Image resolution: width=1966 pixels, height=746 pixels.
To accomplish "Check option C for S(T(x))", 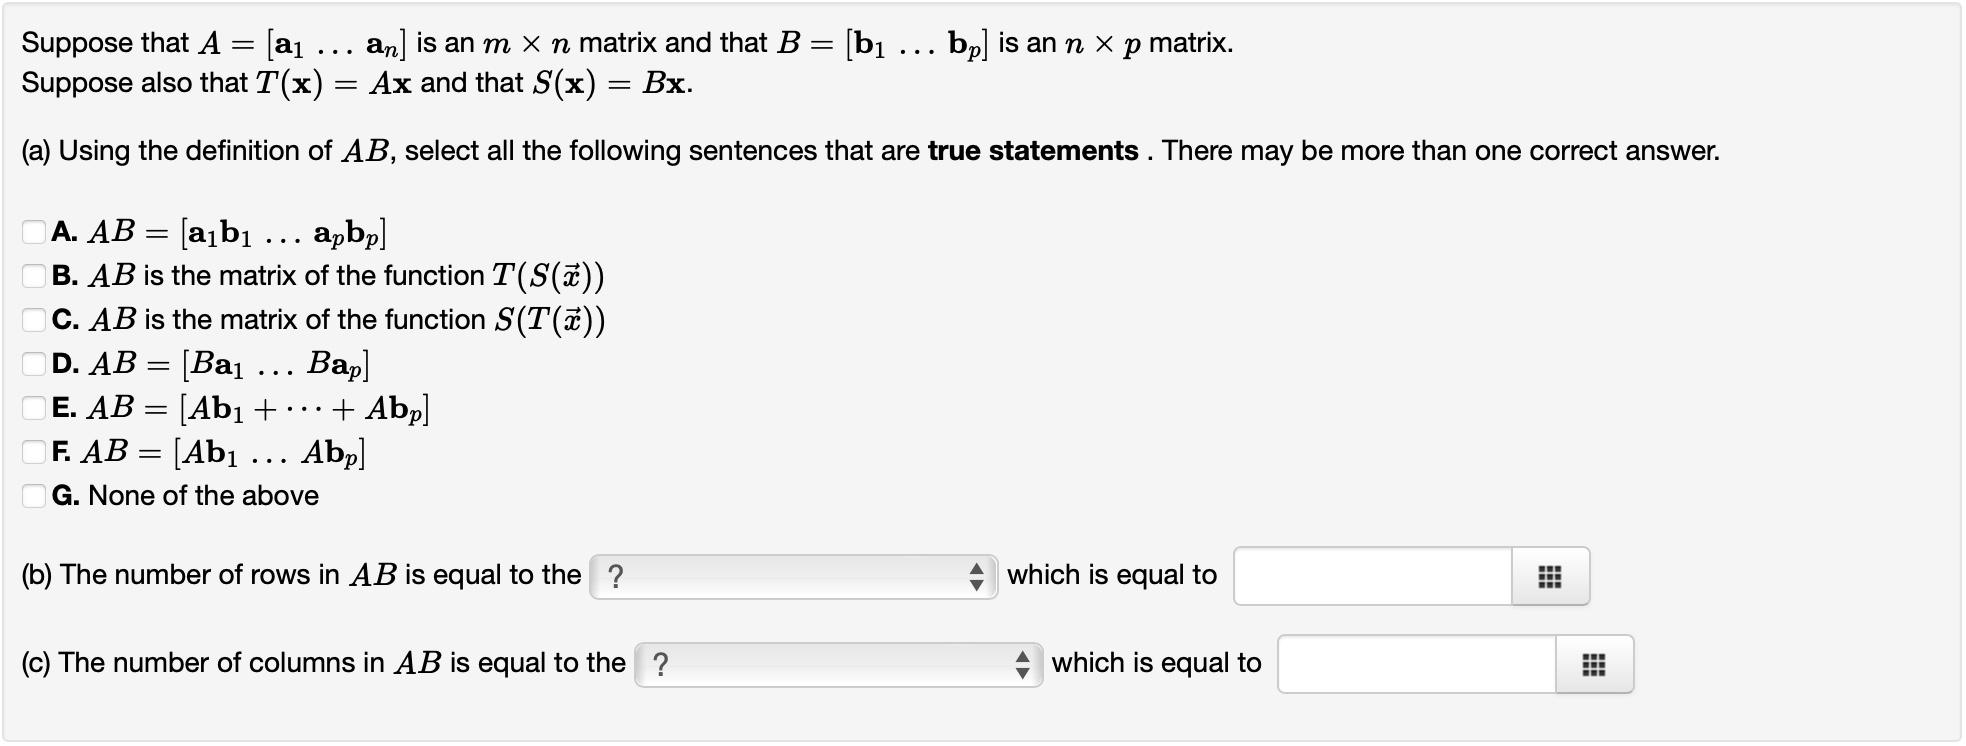I will 34,320.
